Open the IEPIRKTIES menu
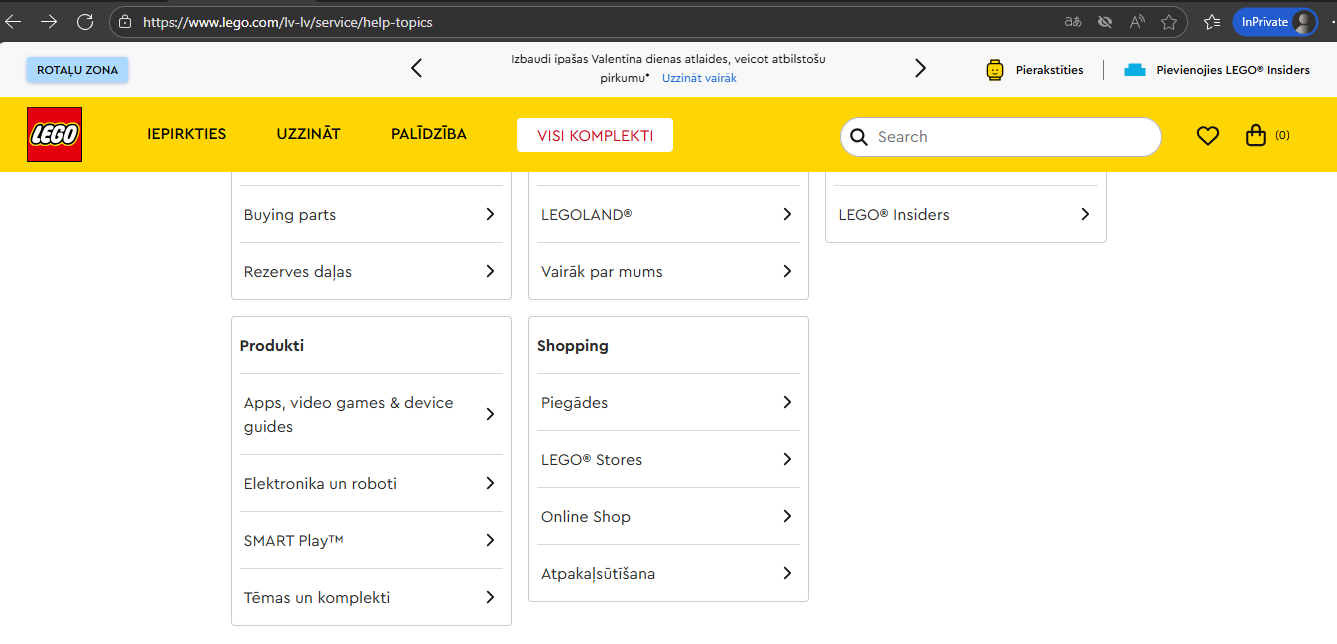This screenshot has width=1337, height=644. [x=187, y=134]
